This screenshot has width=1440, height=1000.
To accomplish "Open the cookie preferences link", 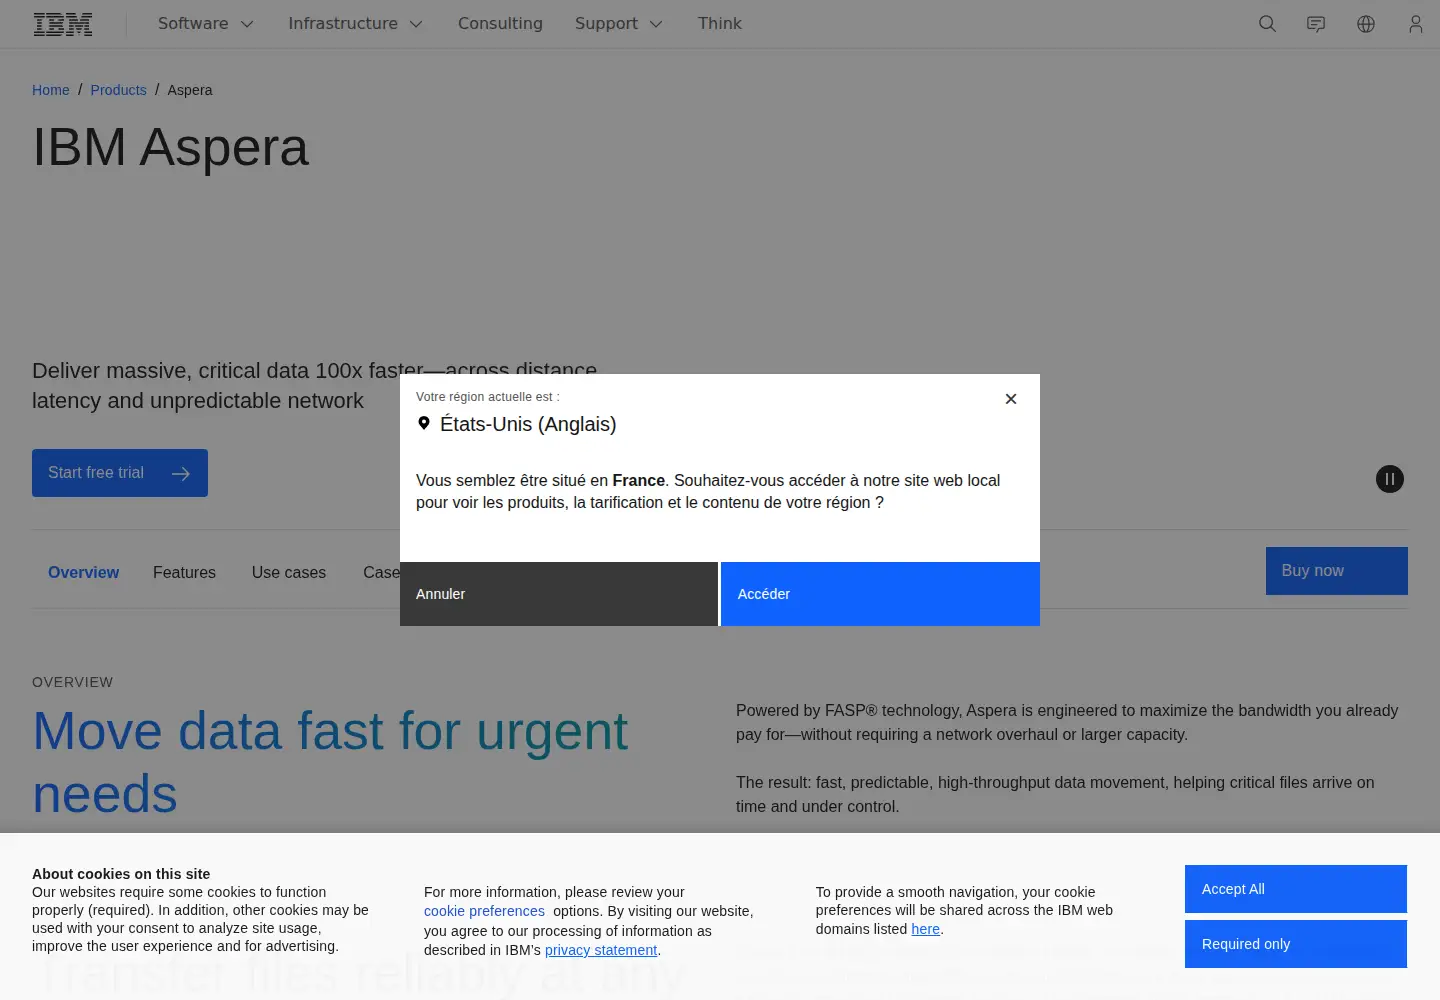I will click(x=484, y=911).
